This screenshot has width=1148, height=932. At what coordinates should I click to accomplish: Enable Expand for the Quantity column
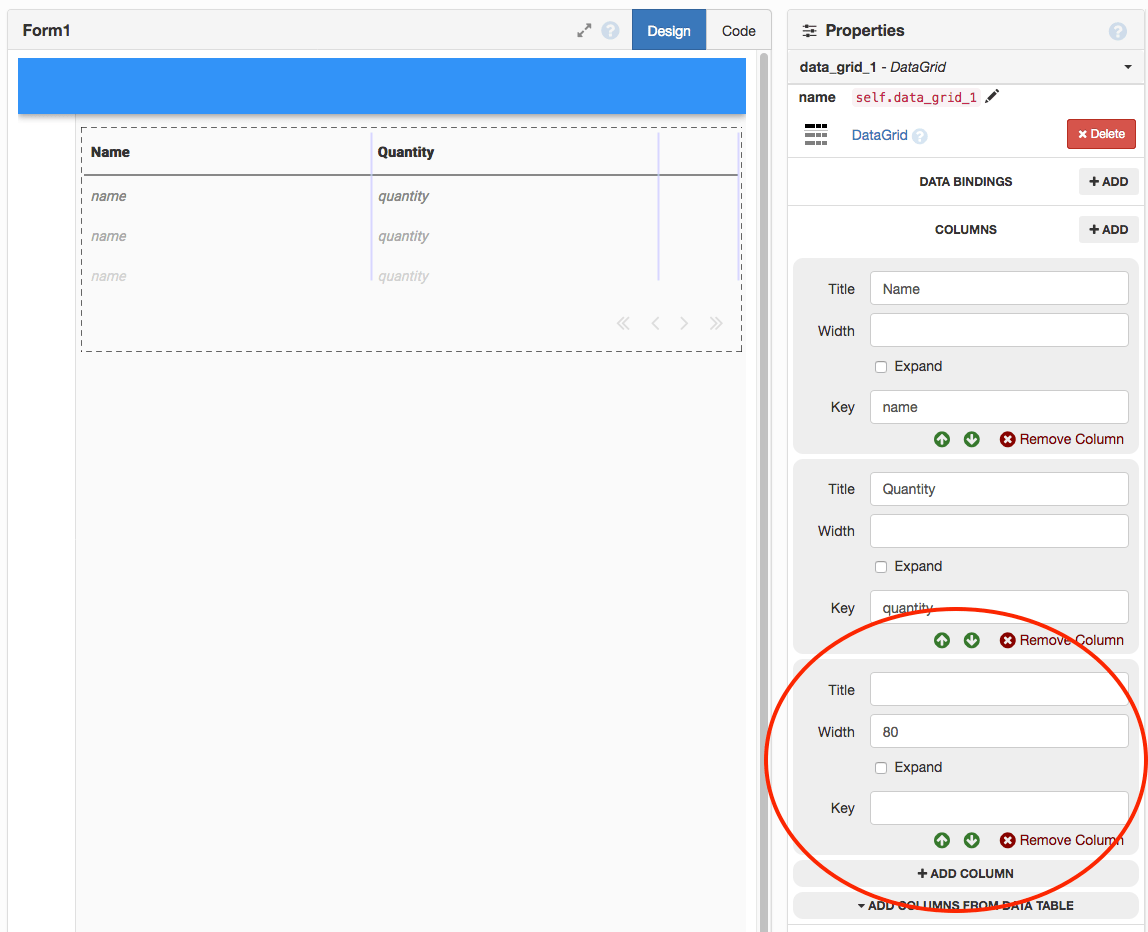pyautogui.click(x=881, y=567)
